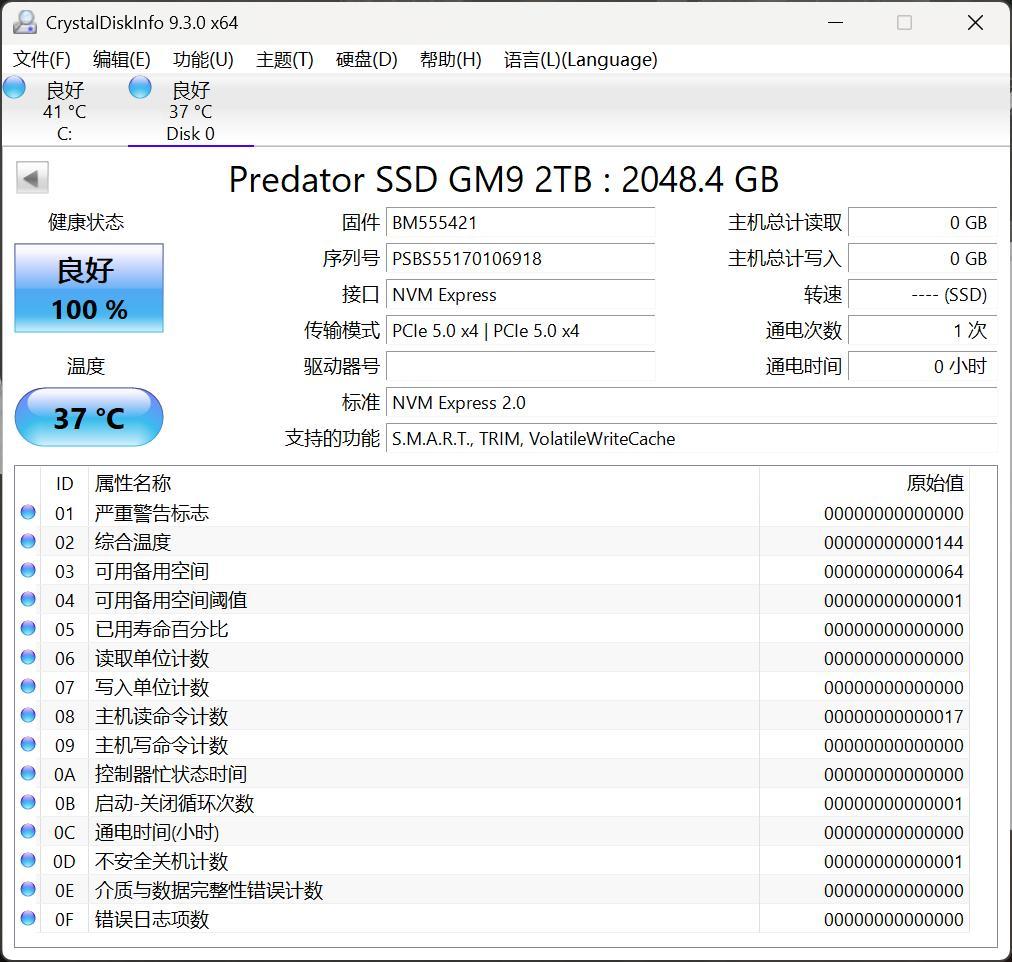Click the status dot for attribute 09
Image resolution: width=1012 pixels, height=962 pixels.
[28, 745]
